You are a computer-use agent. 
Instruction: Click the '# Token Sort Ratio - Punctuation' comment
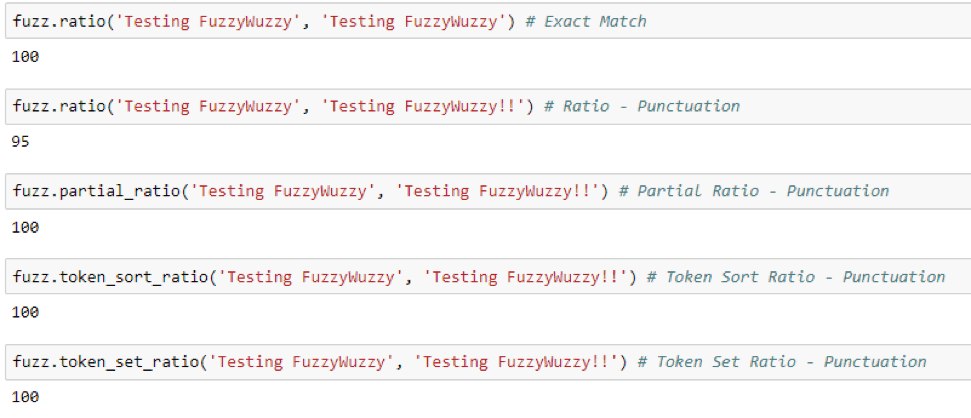796,276
